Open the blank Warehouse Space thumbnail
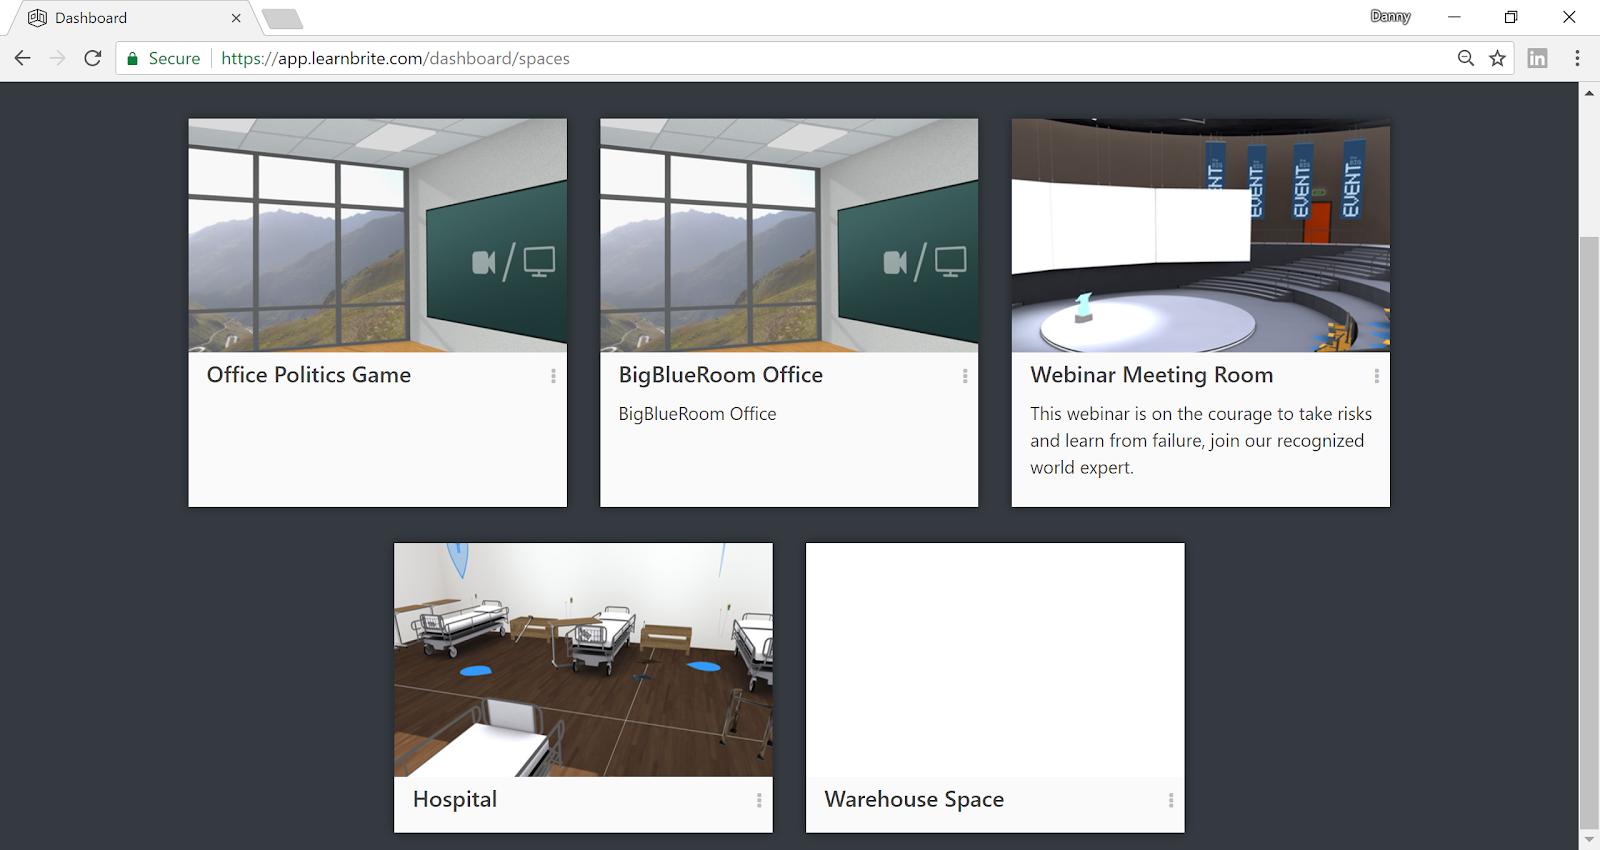The height and width of the screenshot is (850, 1600). 995,660
